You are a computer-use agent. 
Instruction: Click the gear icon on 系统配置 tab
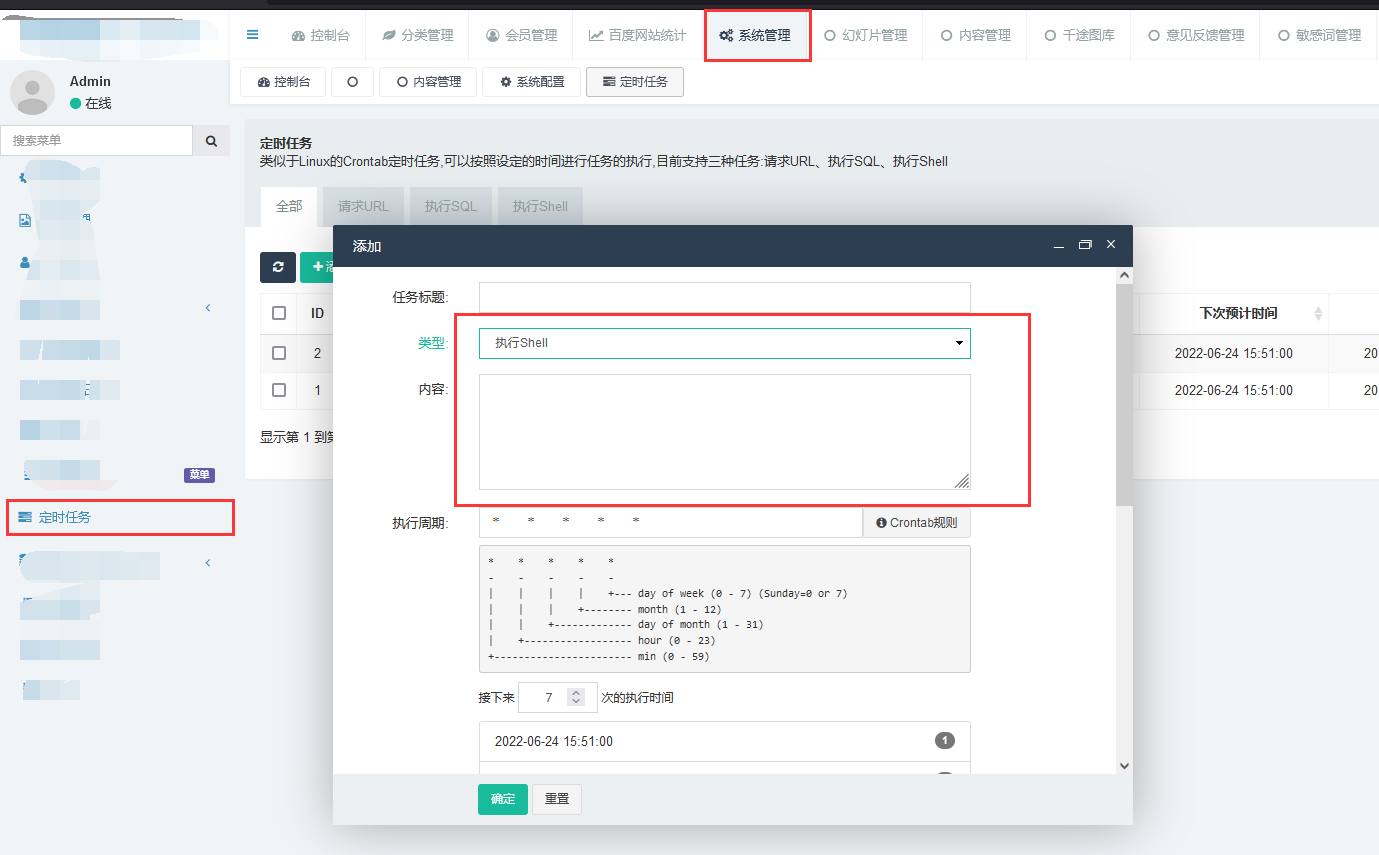(x=506, y=82)
